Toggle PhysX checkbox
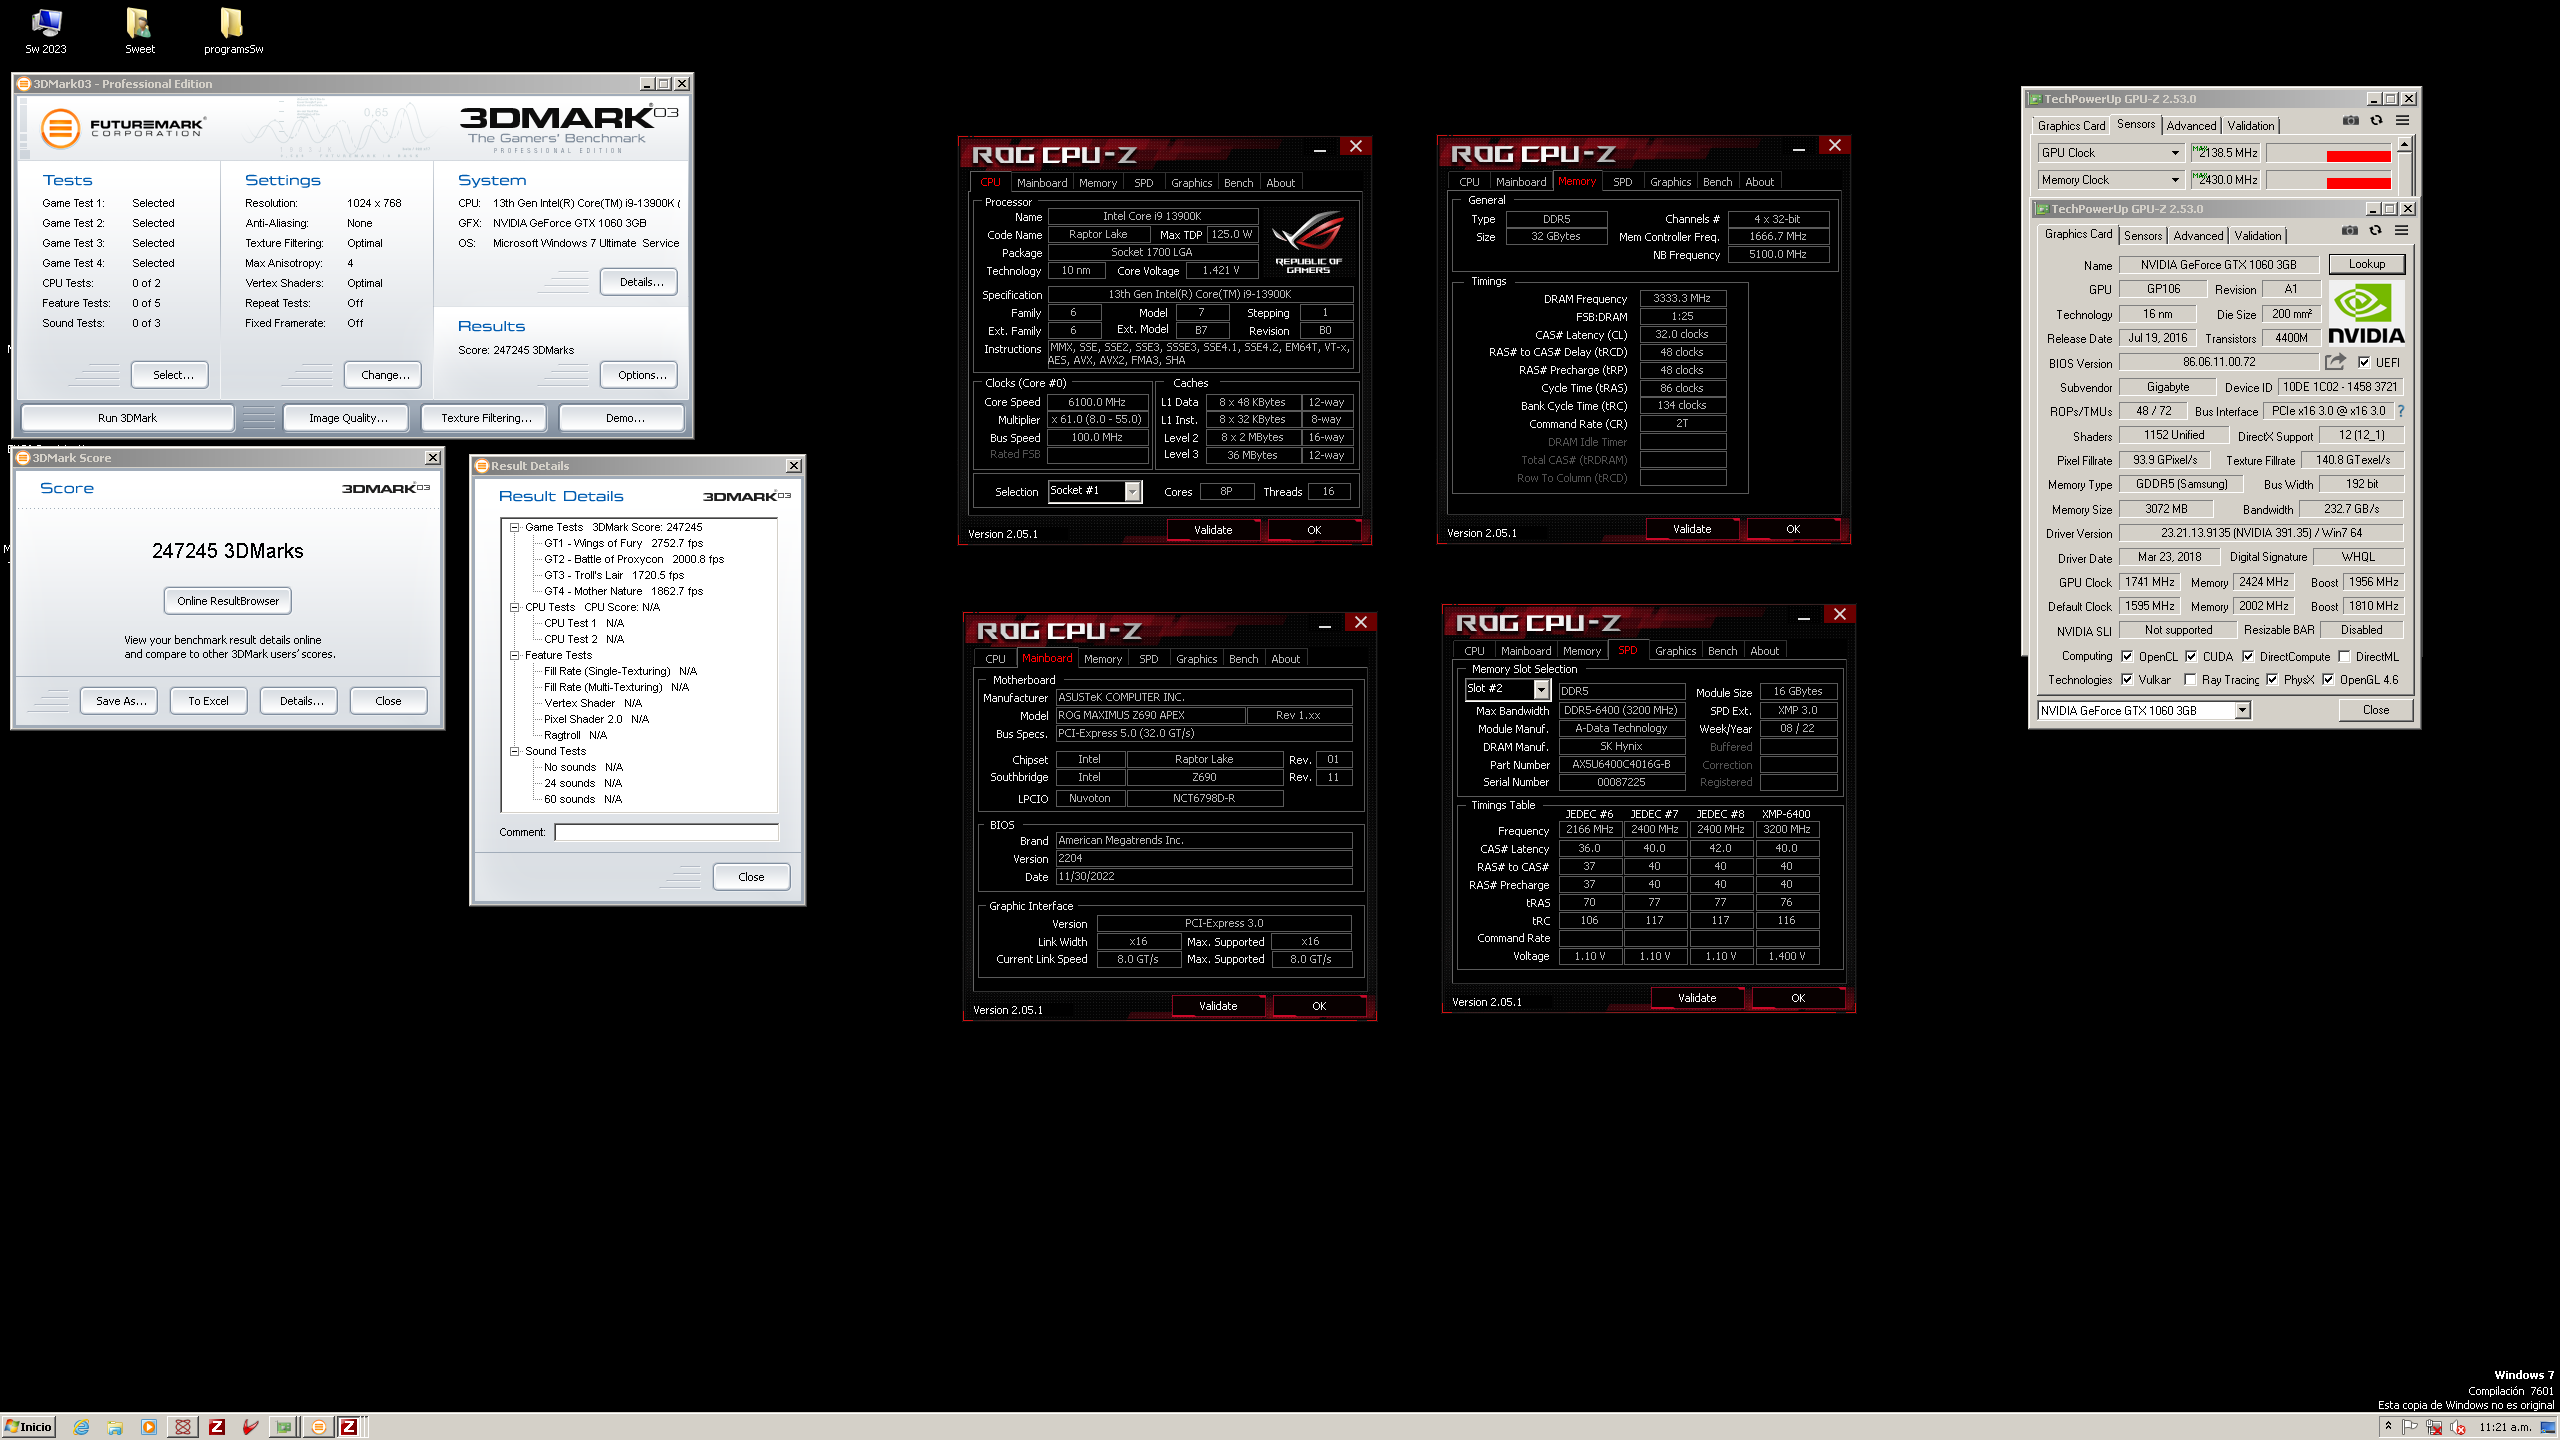This screenshot has width=2560, height=1440. pyautogui.click(x=2272, y=680)
